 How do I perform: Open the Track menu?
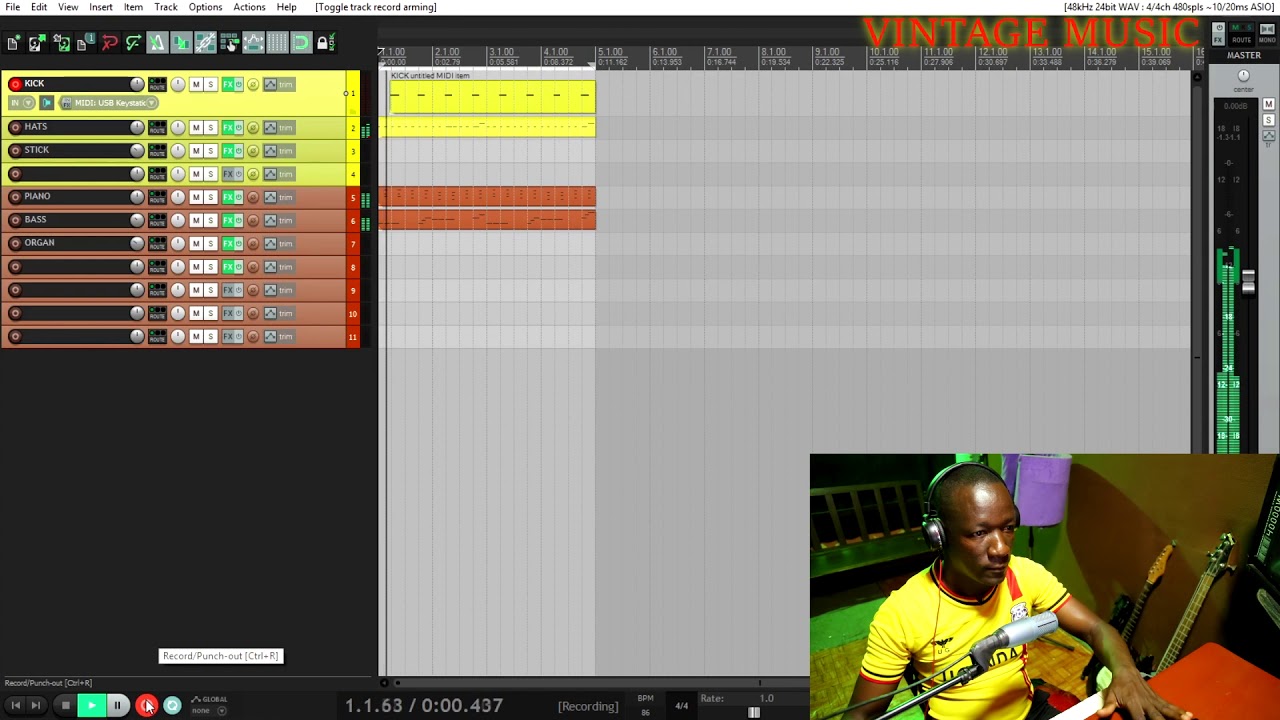click(x=166, y=7)
